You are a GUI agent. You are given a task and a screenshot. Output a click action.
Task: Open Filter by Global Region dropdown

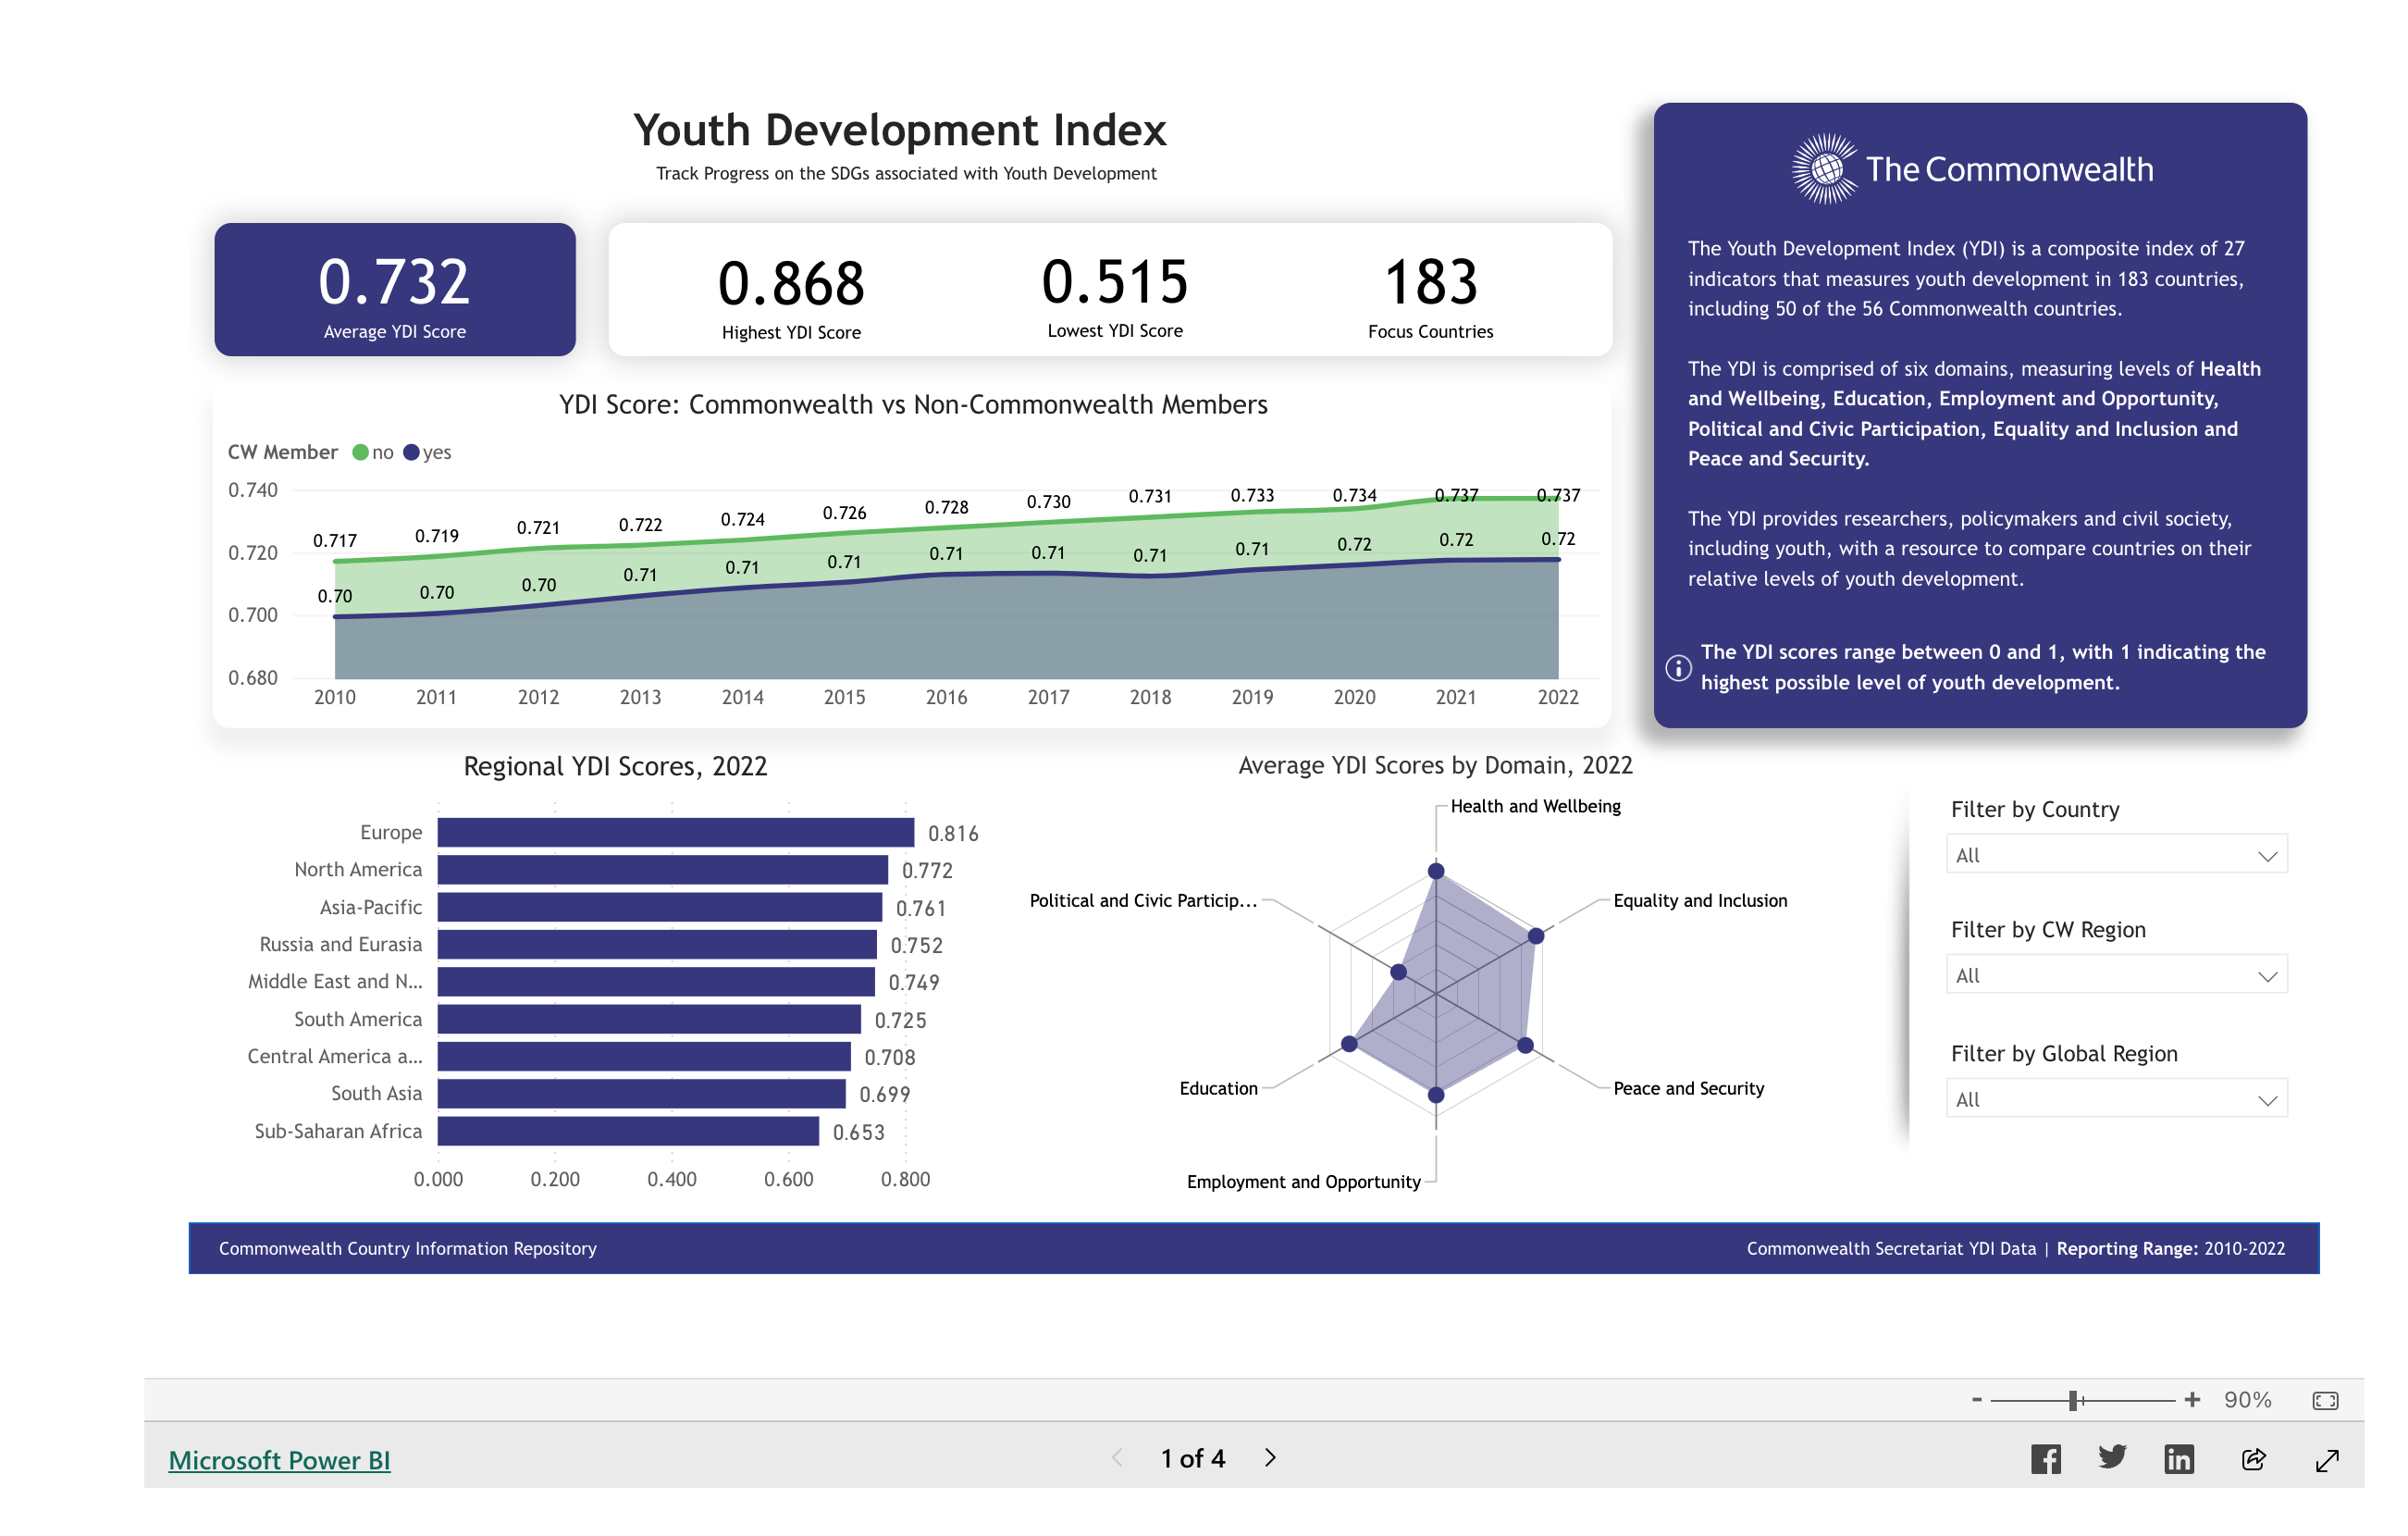(x=2116, y=1099)
